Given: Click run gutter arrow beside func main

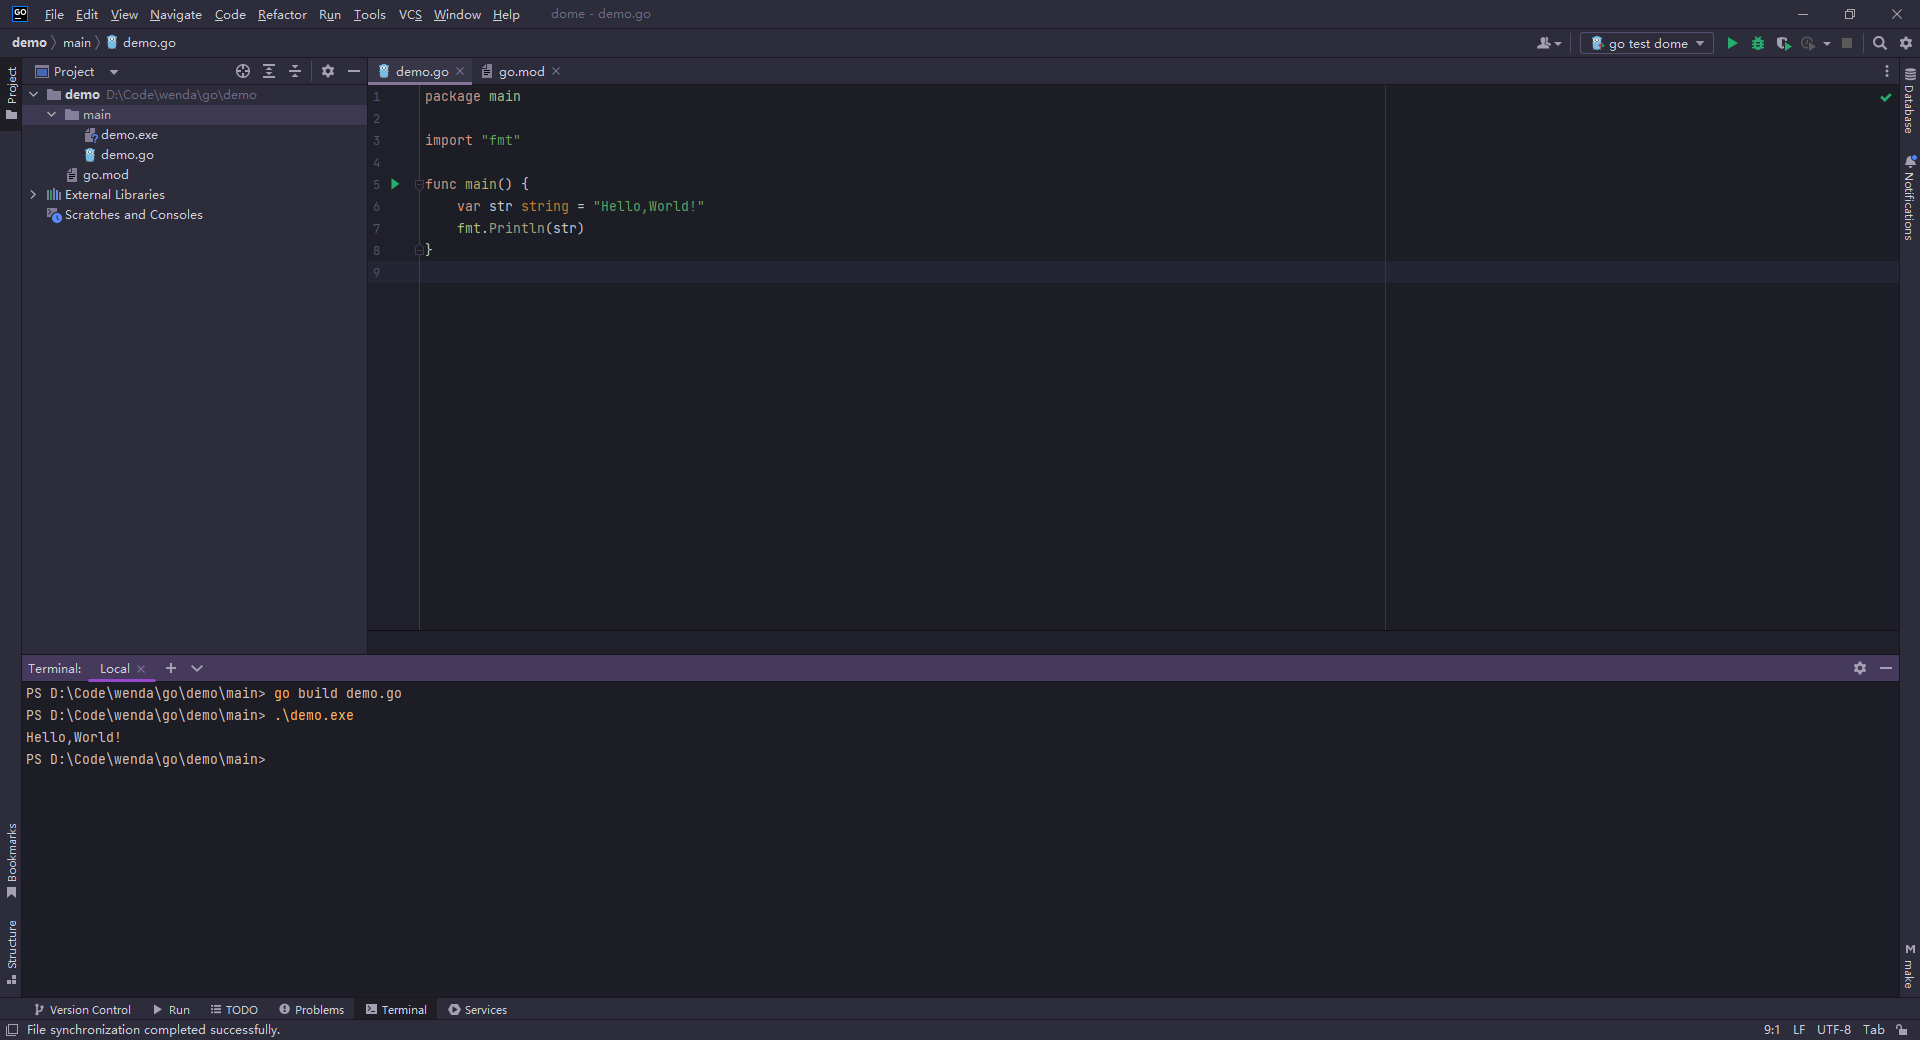Looking at the screenshot, I should pyautogui.click(x=395, y=184).
